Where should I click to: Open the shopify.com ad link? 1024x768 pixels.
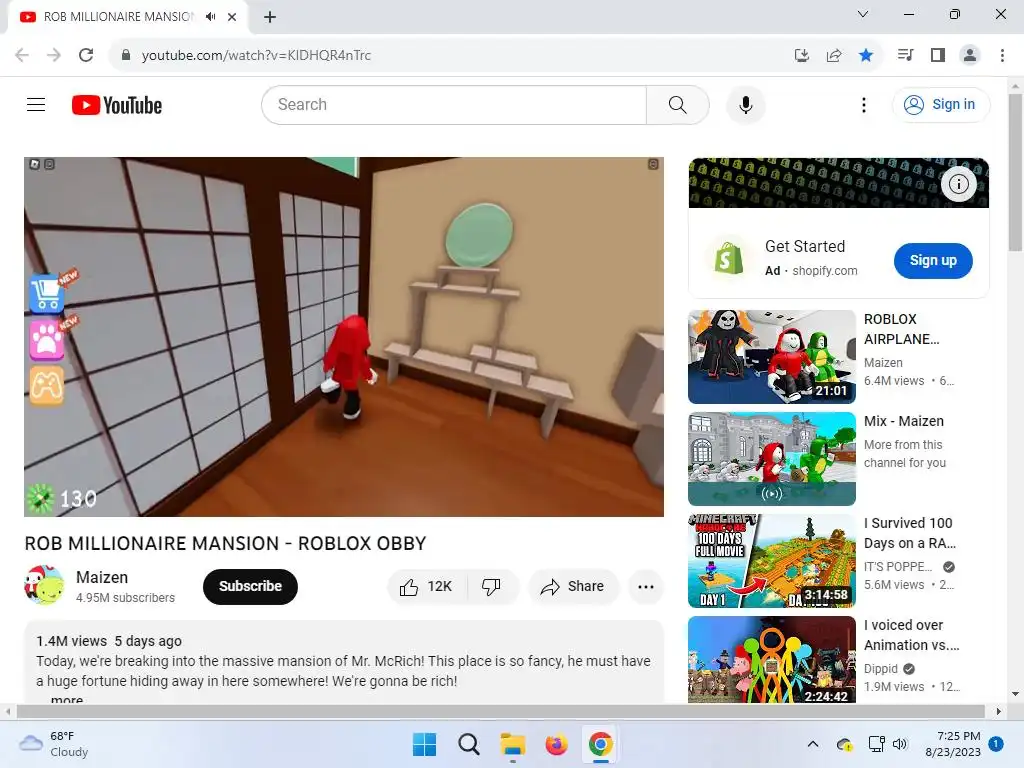[x=824, y=271]
